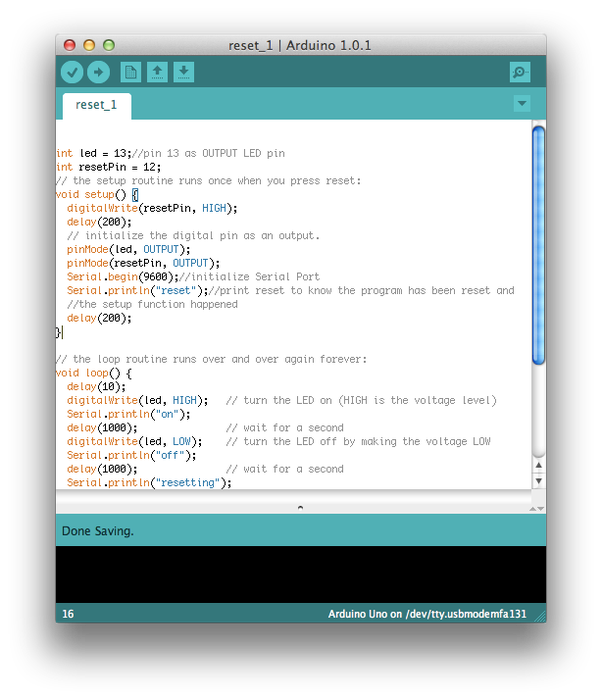Click line number 16 in status bar
This screenshot has height=700, width=602.
[68, 614]
